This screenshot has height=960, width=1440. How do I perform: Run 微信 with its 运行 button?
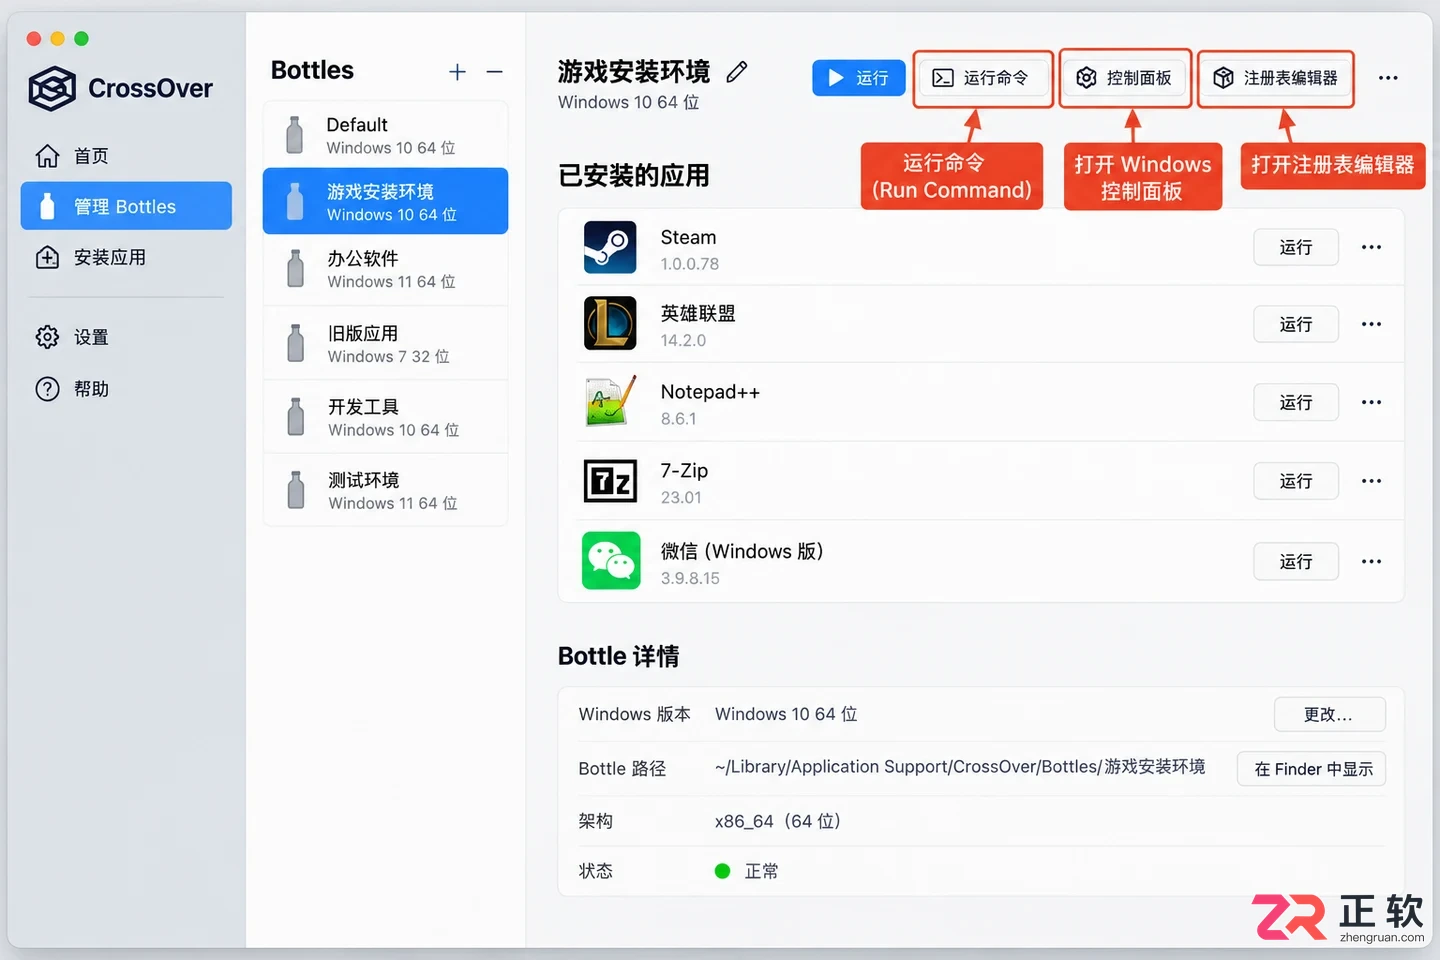1296,561
